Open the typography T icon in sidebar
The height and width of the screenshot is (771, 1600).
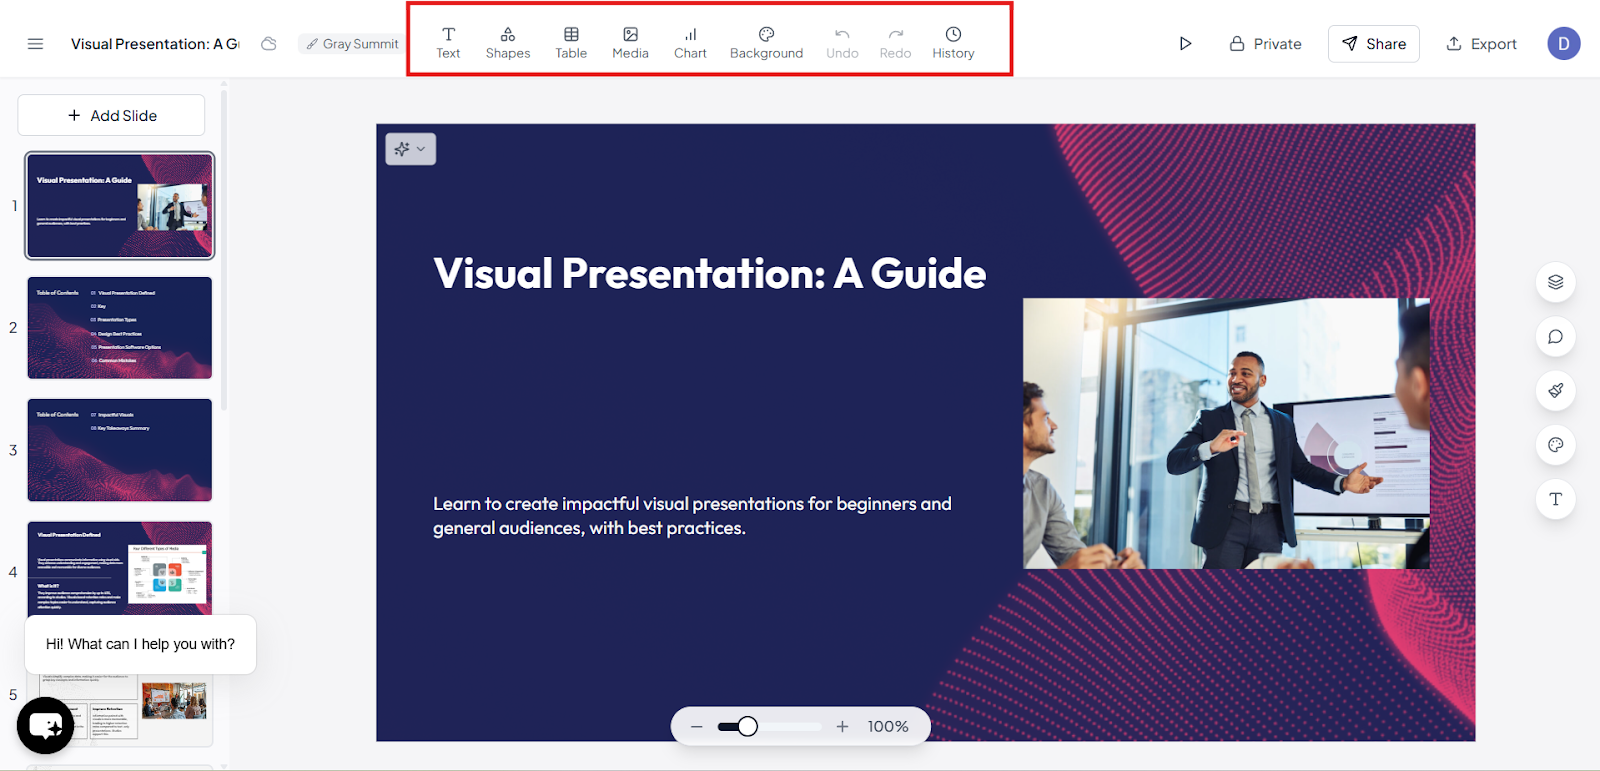1555,499
